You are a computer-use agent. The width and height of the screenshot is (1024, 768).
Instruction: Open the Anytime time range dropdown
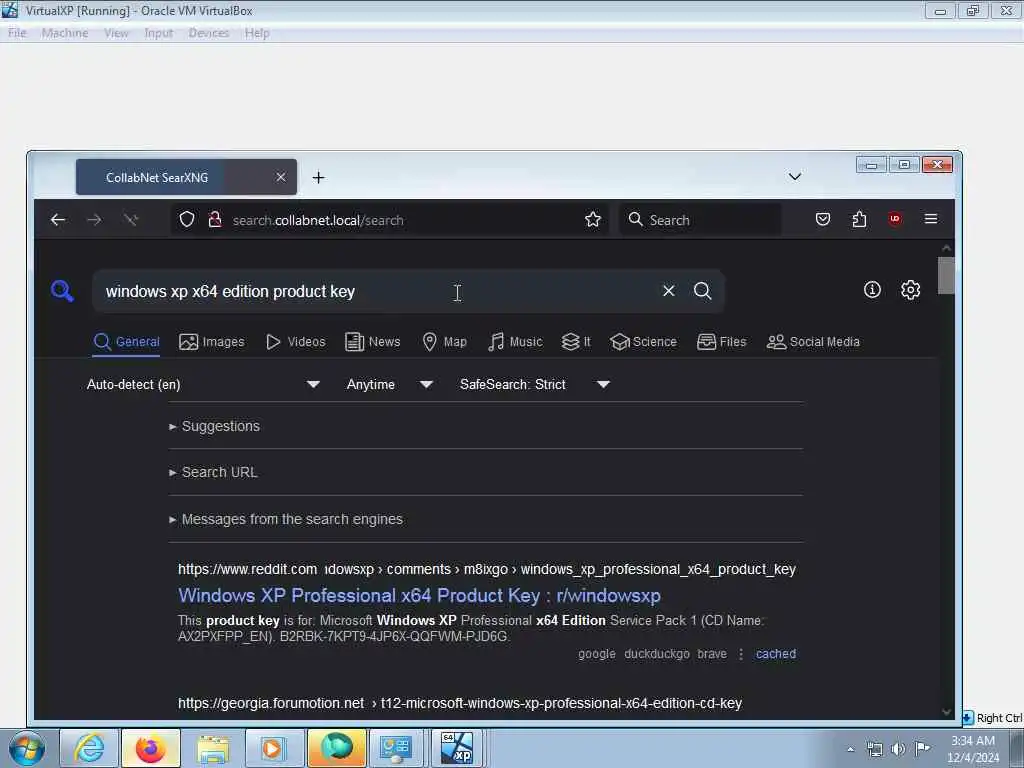[x=390, y=384]
